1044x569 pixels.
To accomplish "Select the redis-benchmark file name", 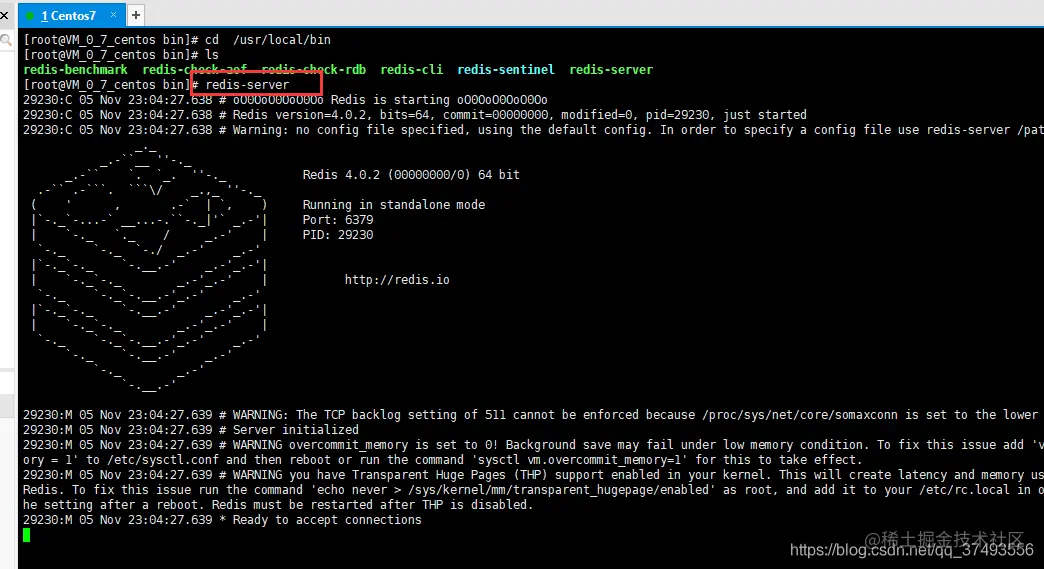I will pyautogui.click(x=75, y=69).
